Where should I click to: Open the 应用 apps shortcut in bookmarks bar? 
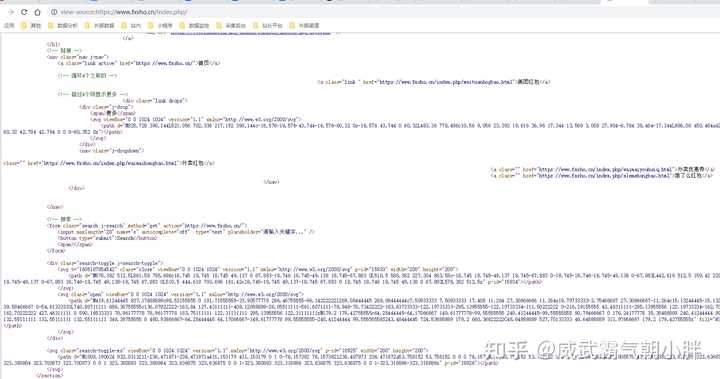coord(9,26)
